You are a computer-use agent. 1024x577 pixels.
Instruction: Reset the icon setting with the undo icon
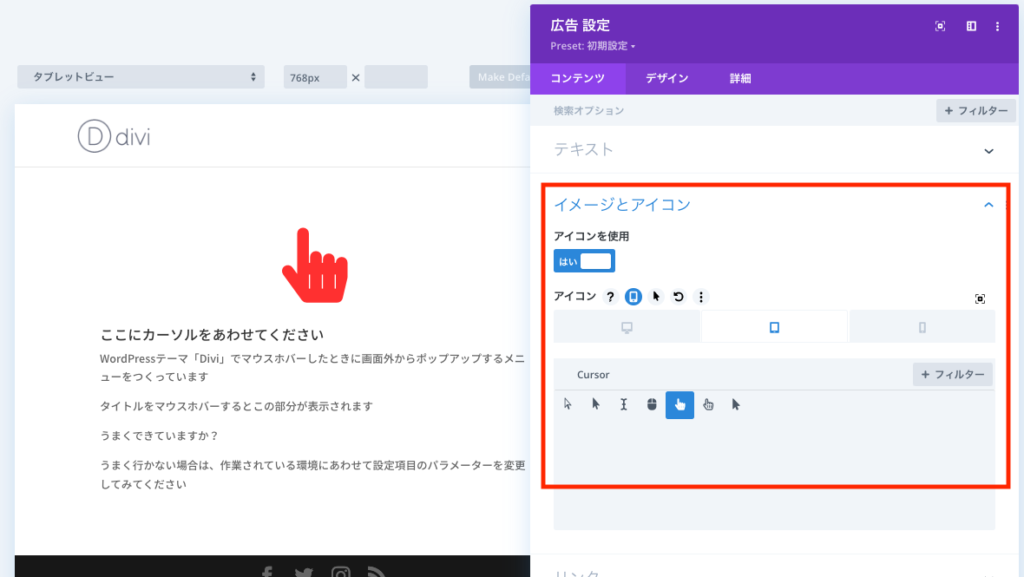tap(676, 296)
